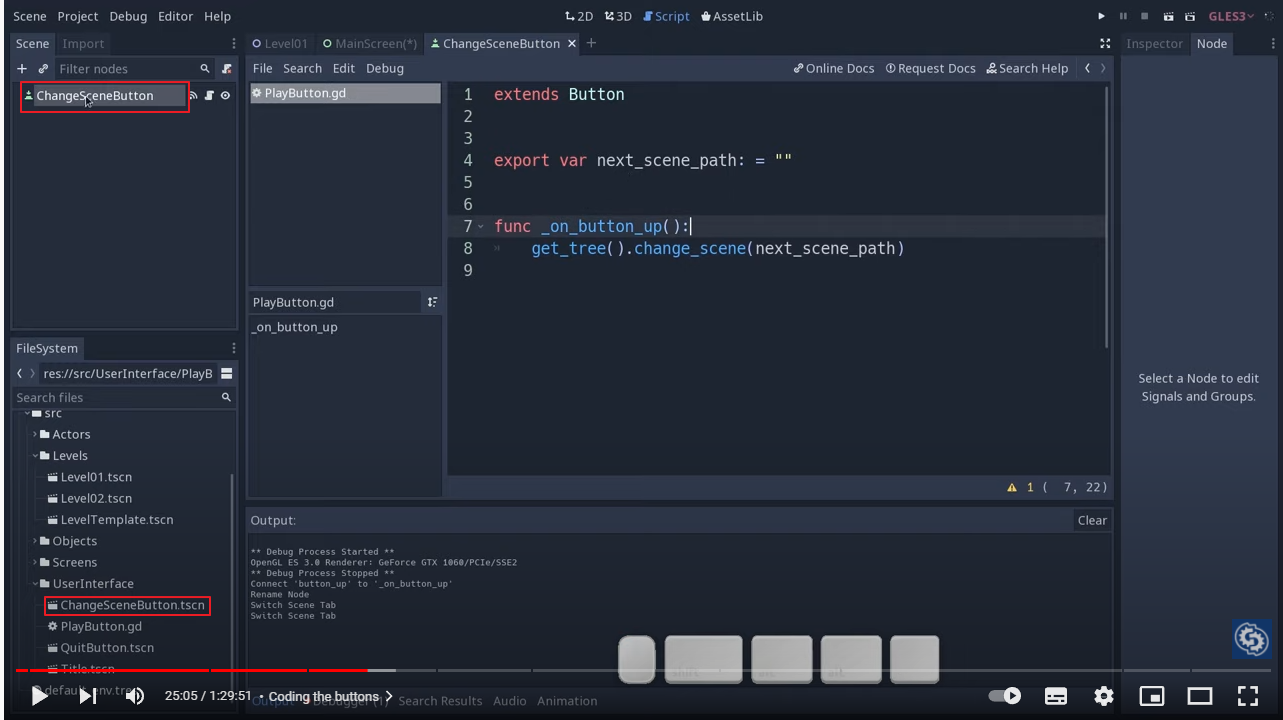Expand the Actors folder
The height and width of the screenshot is (720, 1283).
35,435
